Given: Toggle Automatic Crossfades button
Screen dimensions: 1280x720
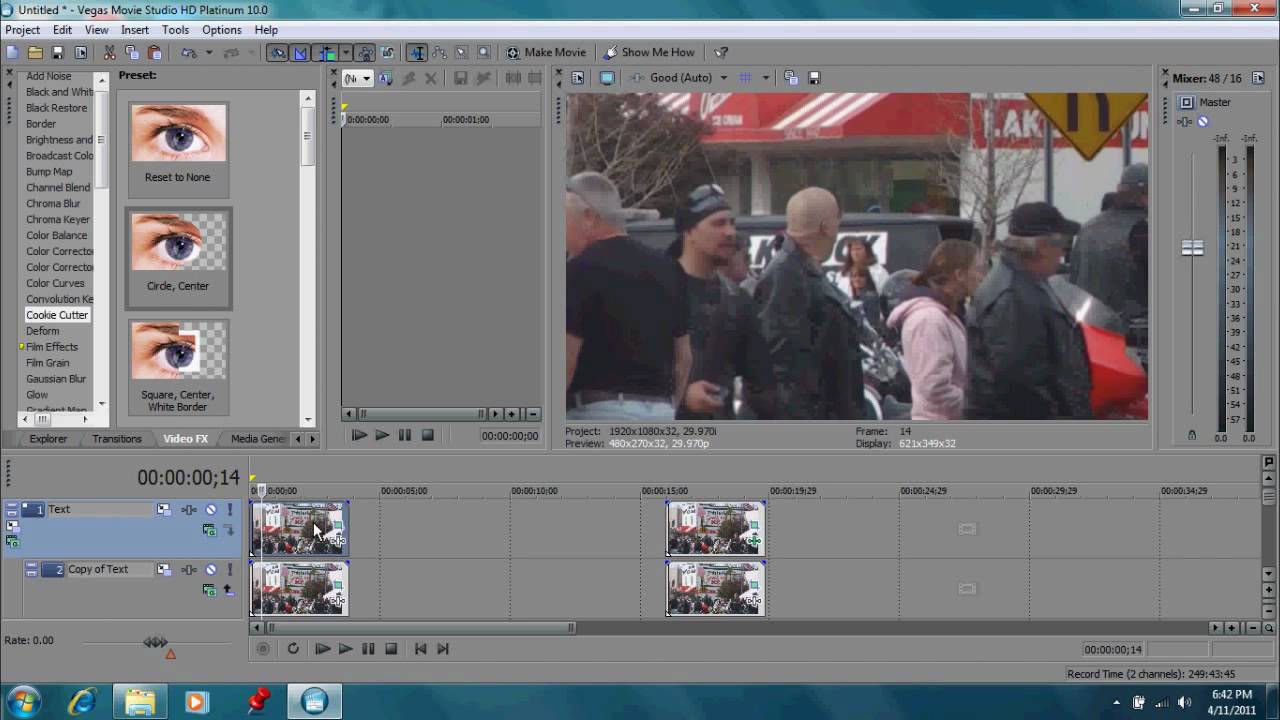Looking at the screenshot, I should [301, 52].
